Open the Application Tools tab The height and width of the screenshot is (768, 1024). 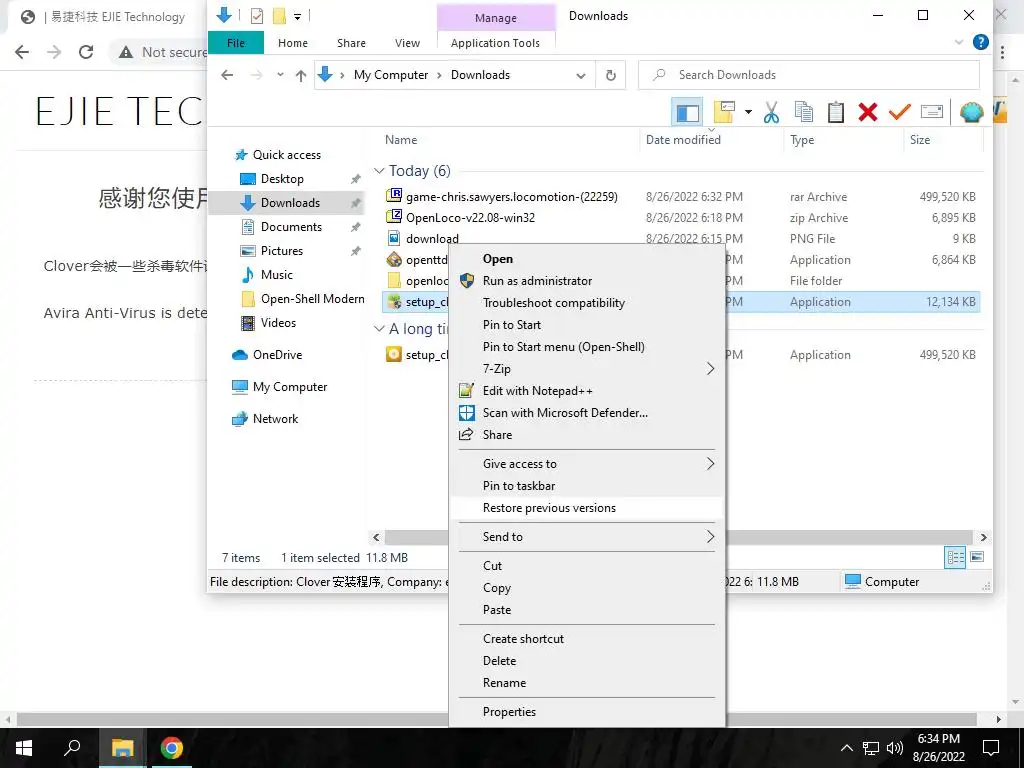tap(496, 43)
